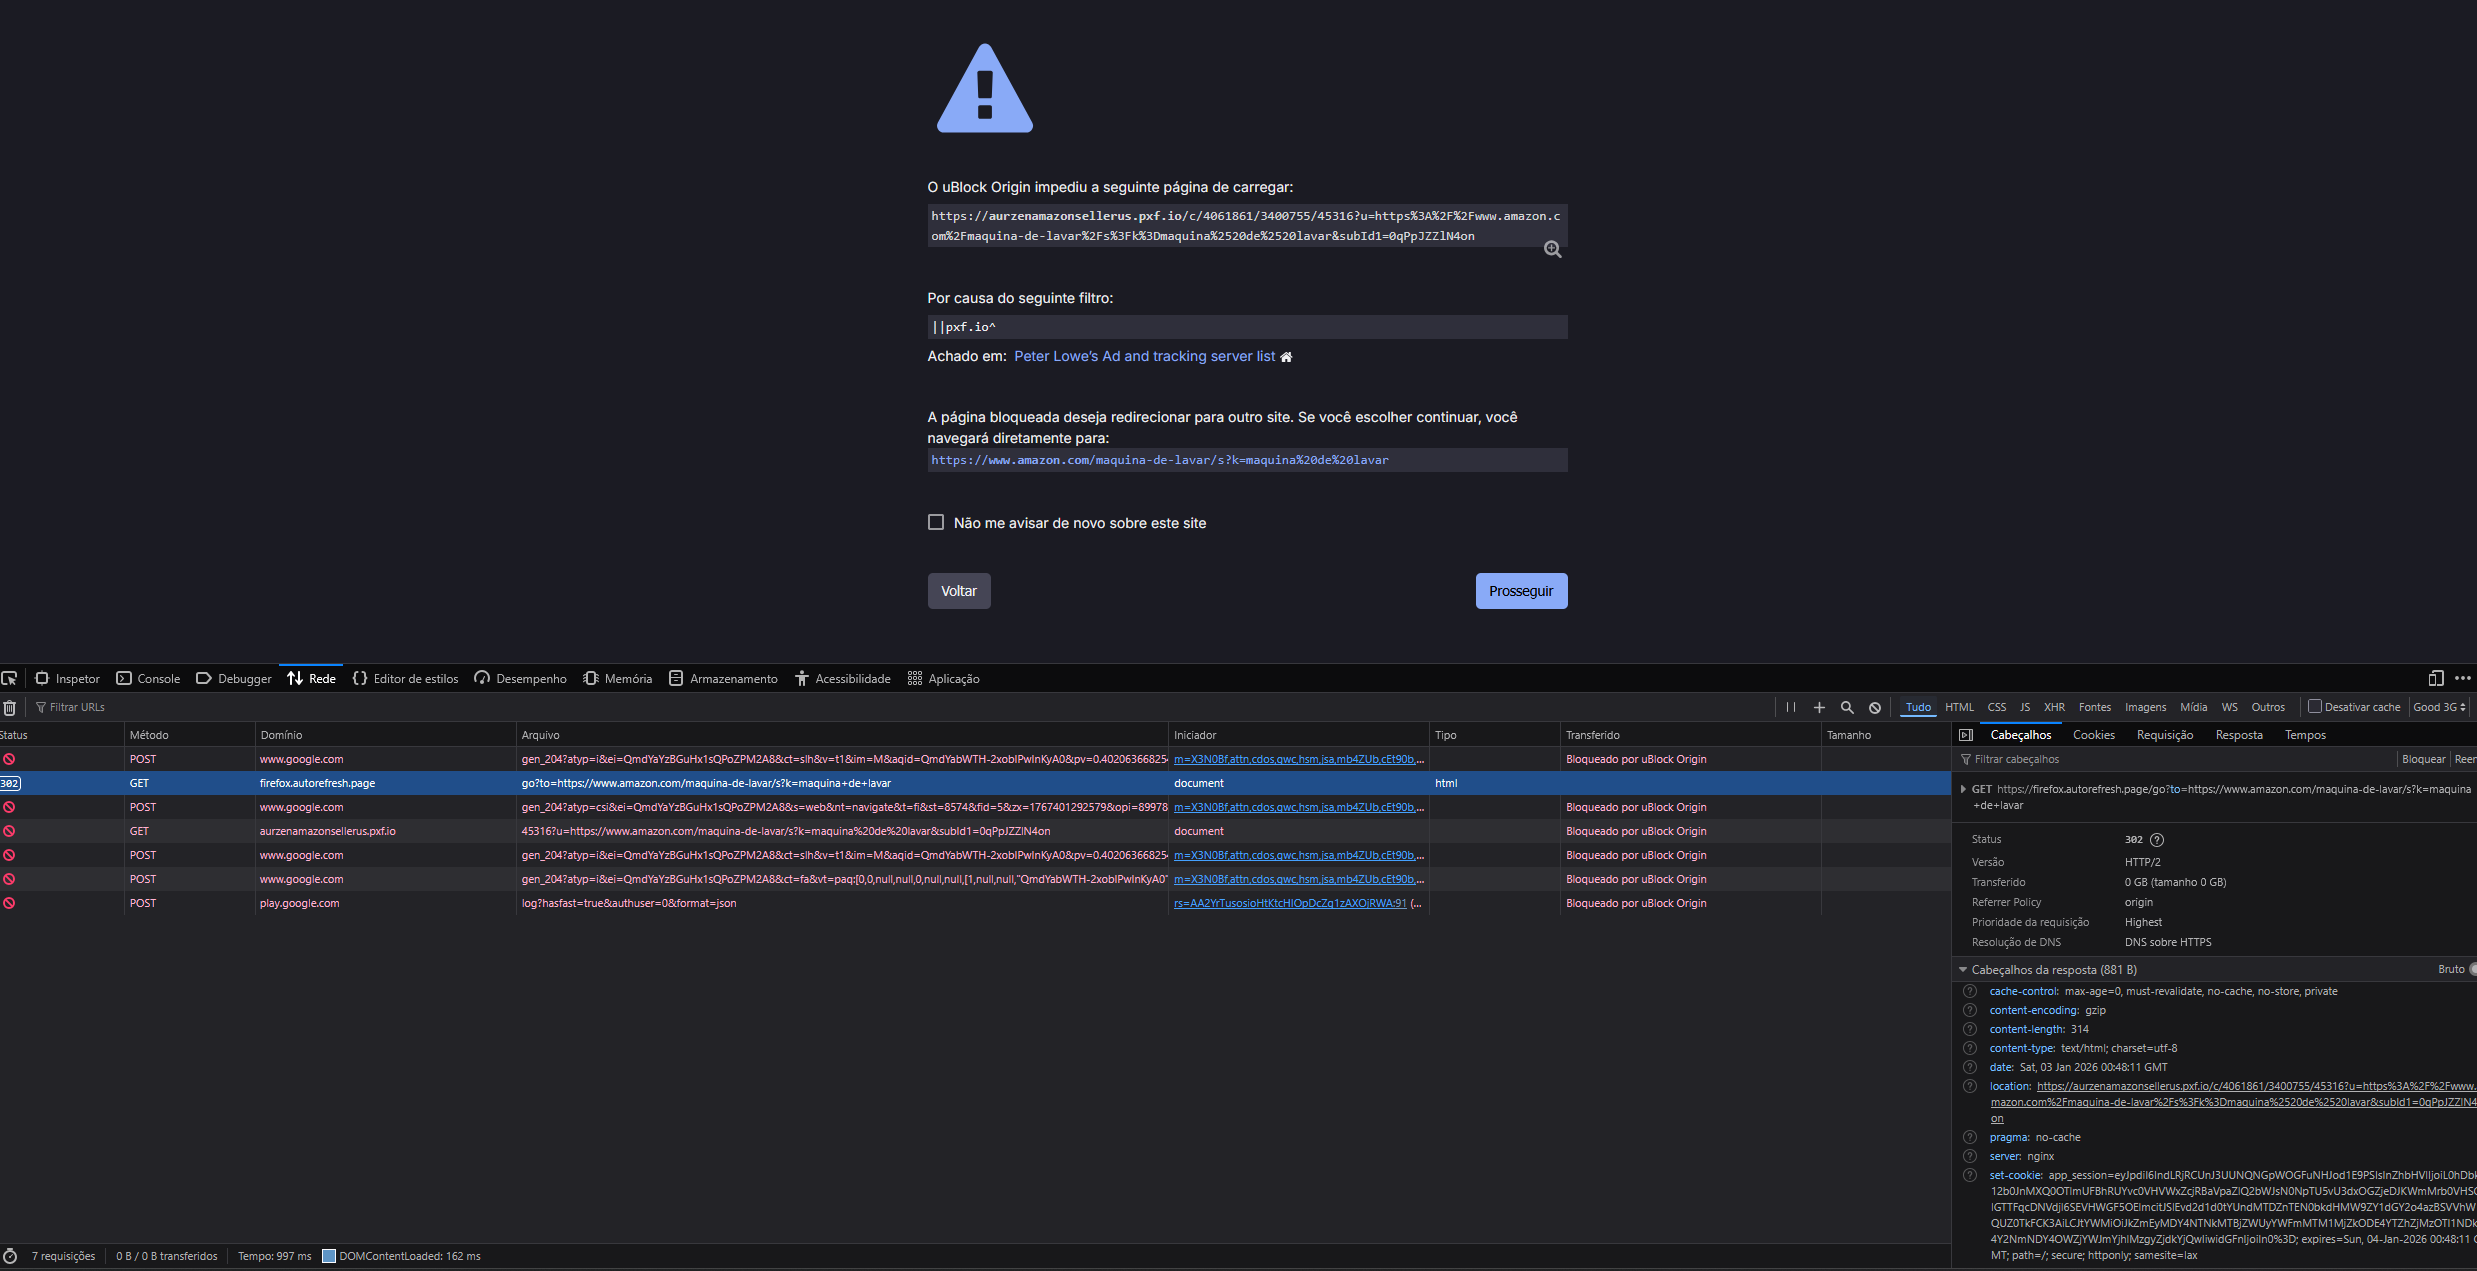Expand the GET request URL details
The image size is (2477, 1271).
click(1963, 789)
